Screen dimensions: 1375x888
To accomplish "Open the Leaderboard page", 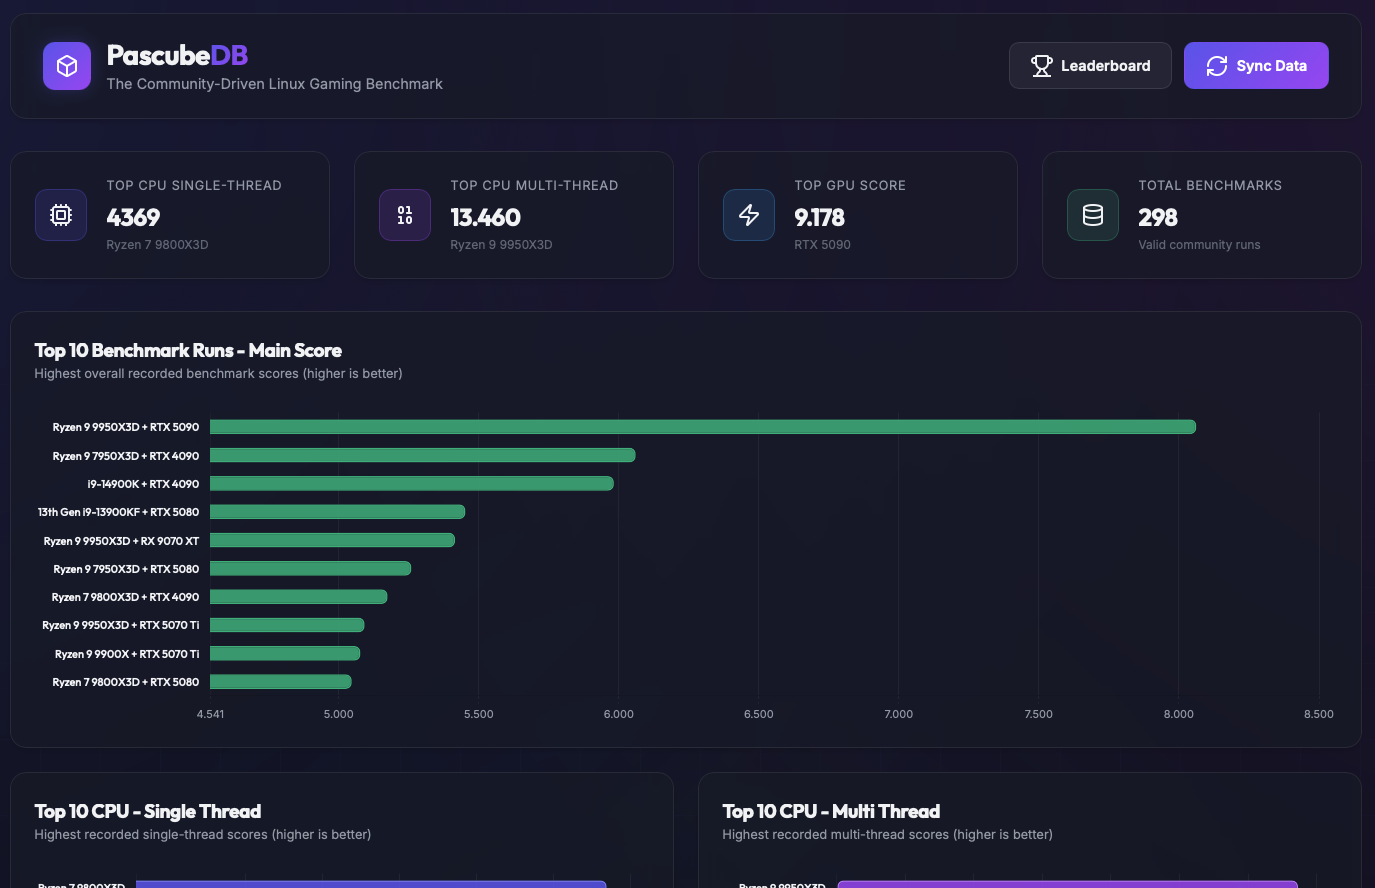I will point(1090,66).
